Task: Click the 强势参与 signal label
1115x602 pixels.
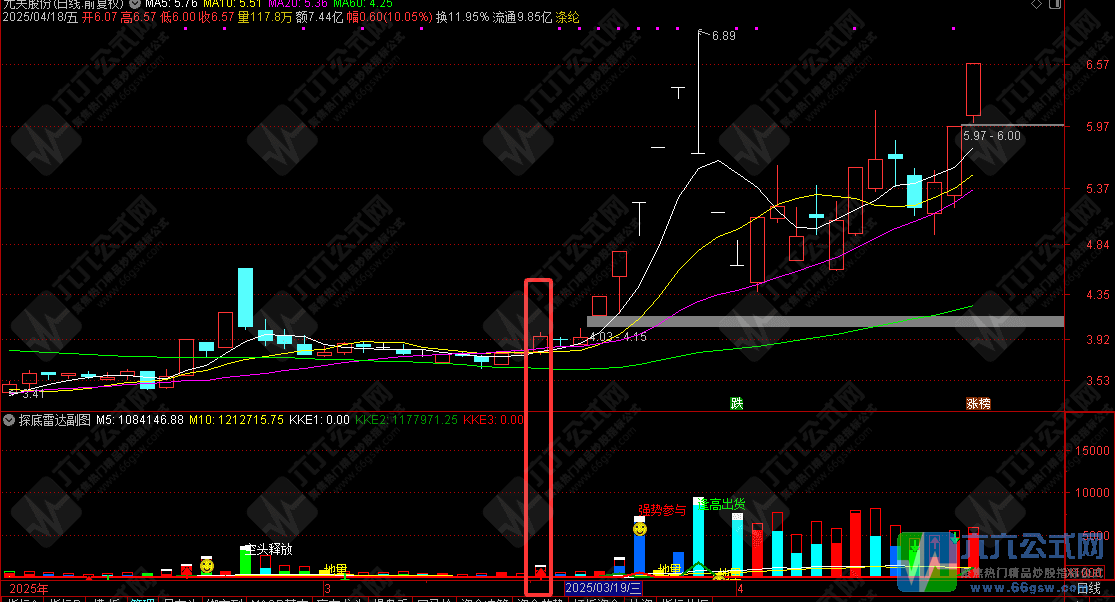Action: 663,509
